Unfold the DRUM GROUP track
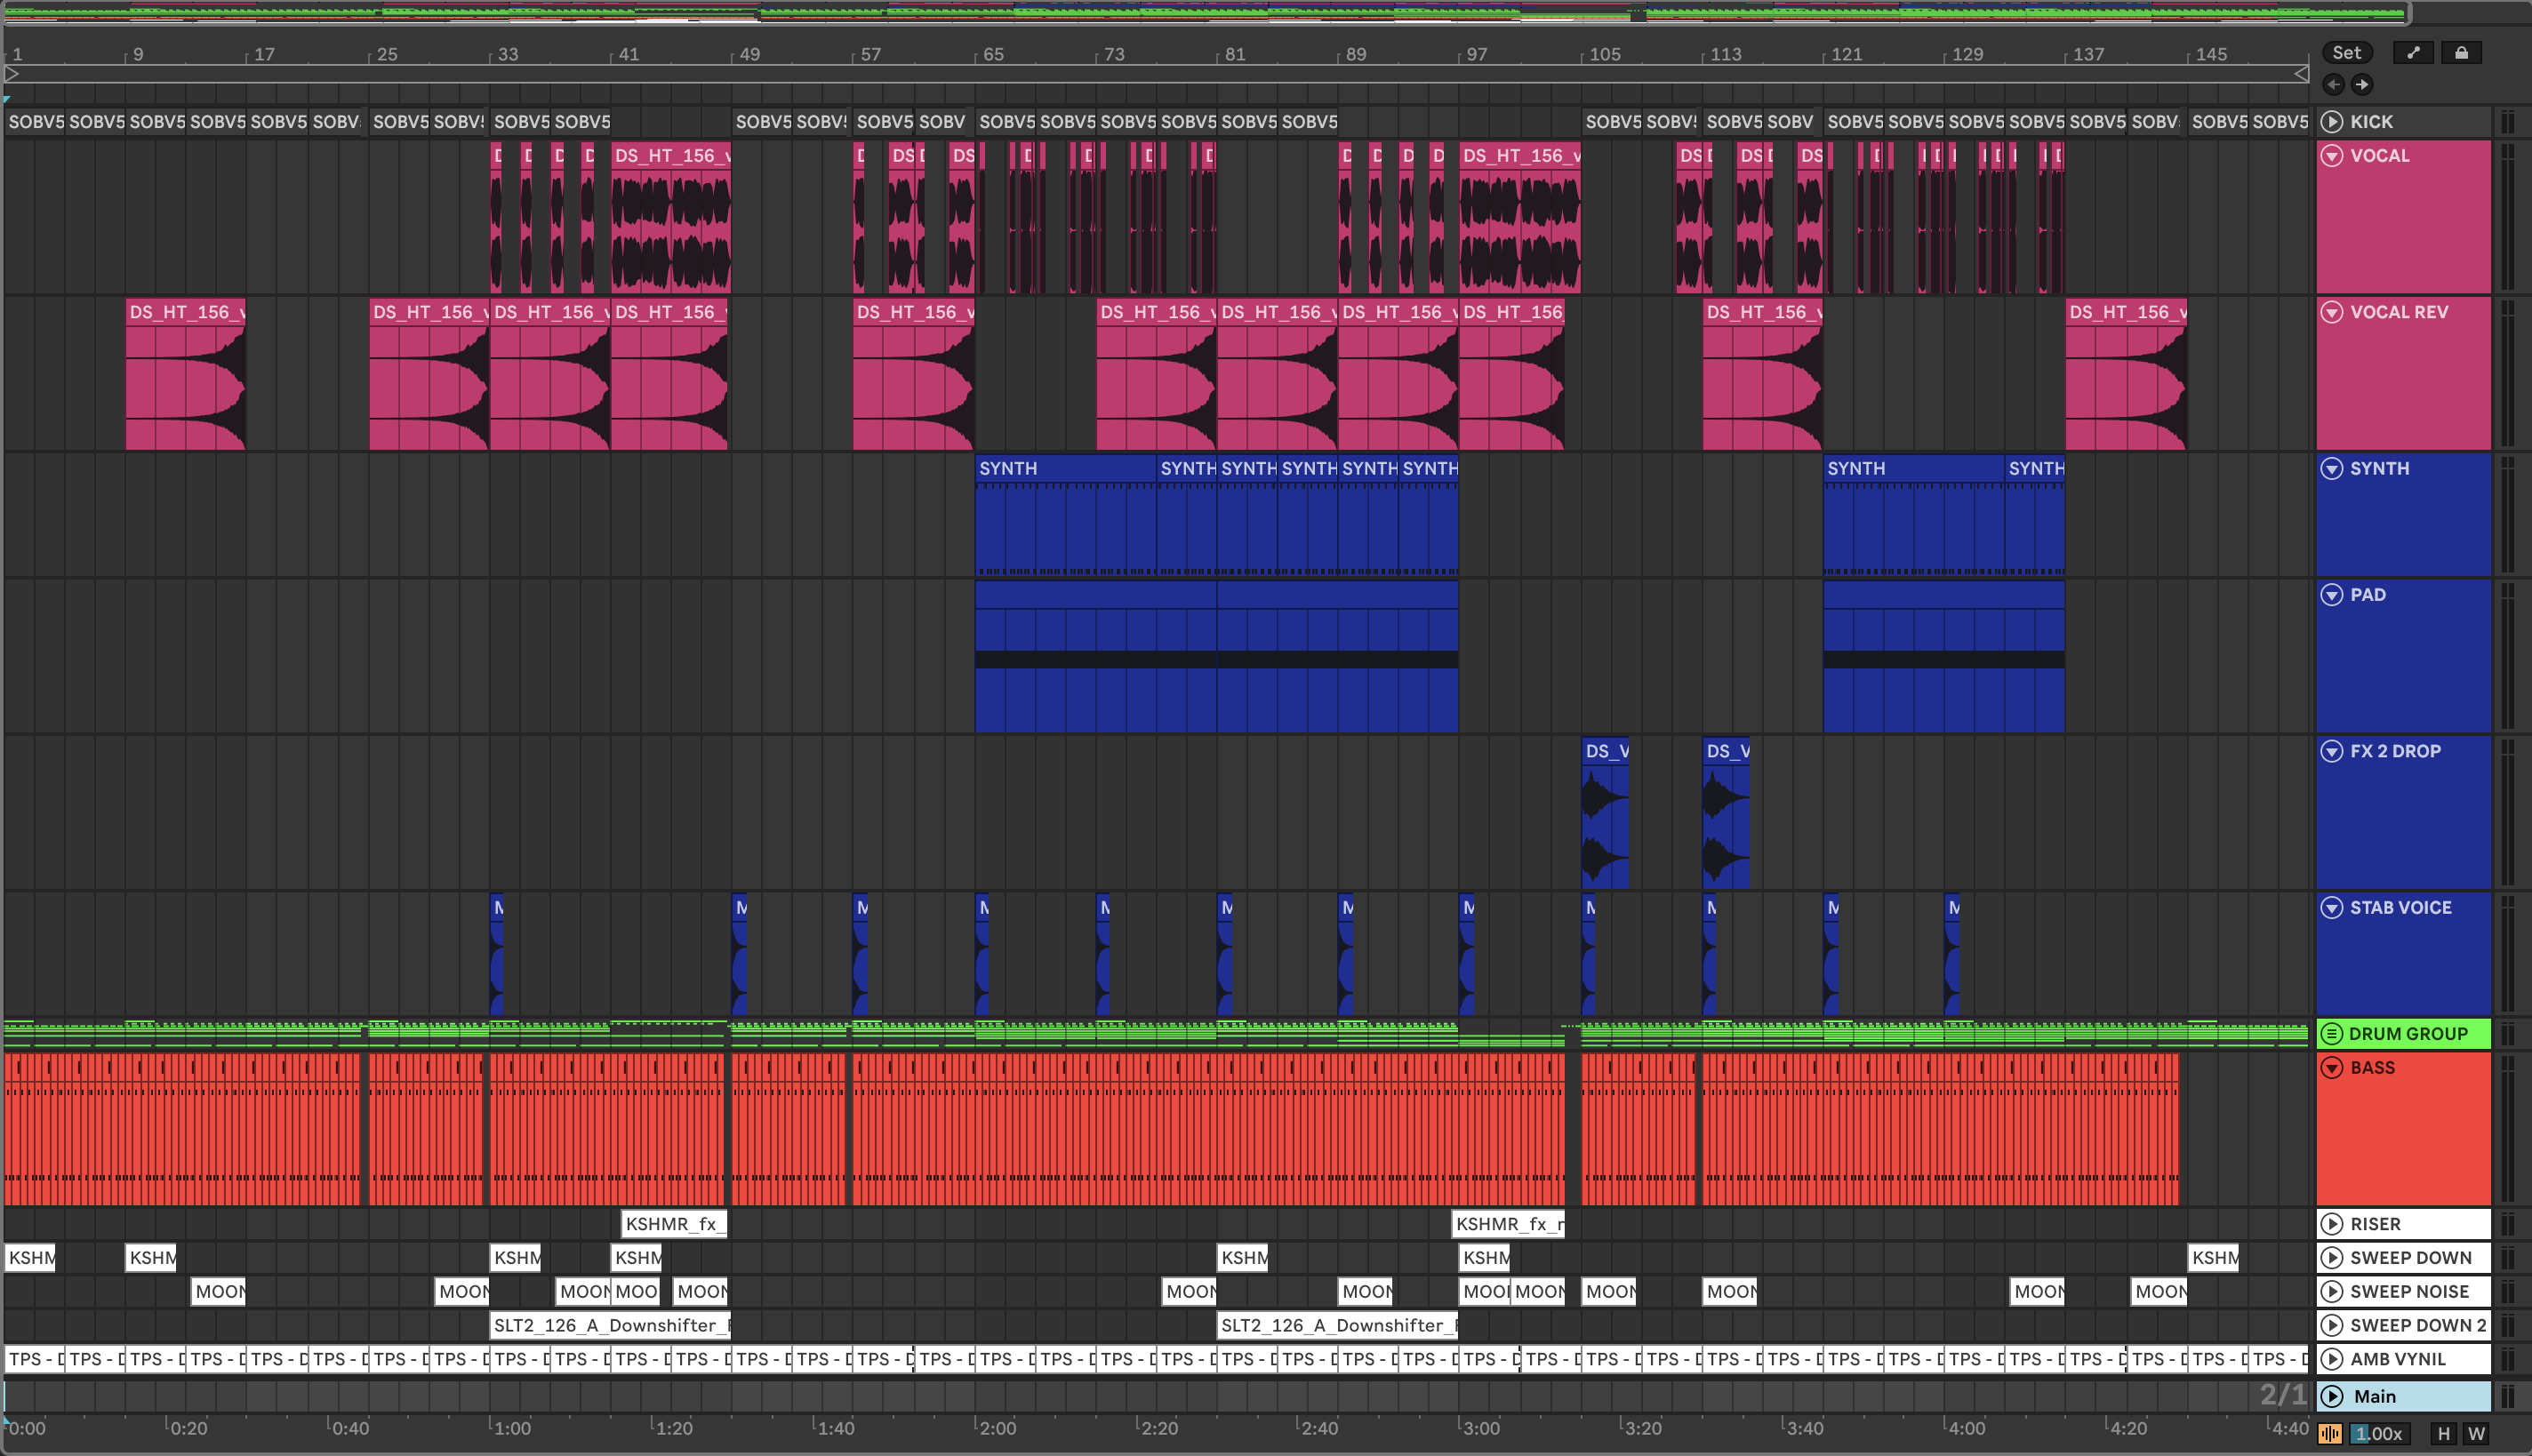 click(2332, 1034)
